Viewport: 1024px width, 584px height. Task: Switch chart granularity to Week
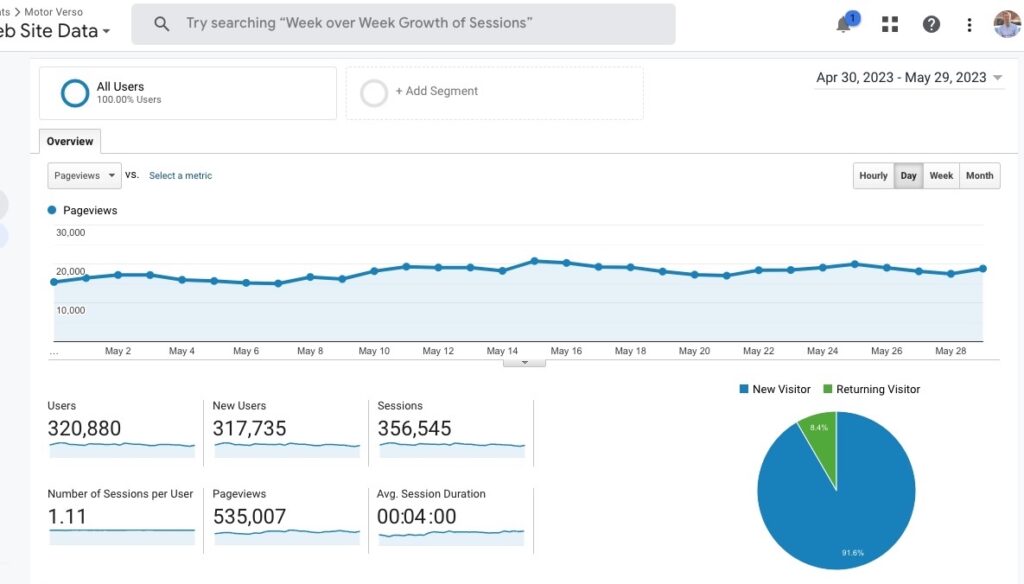[x=941, y=176]
